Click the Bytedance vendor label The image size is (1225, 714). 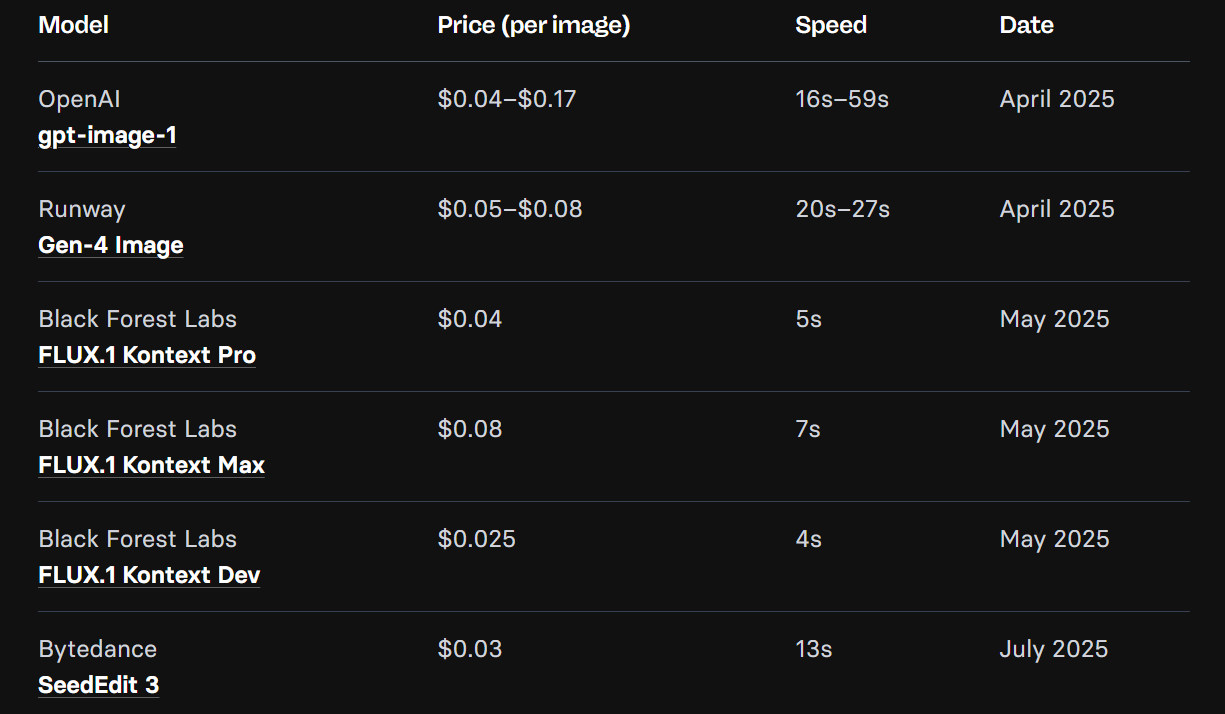click(x=97, y=649)
